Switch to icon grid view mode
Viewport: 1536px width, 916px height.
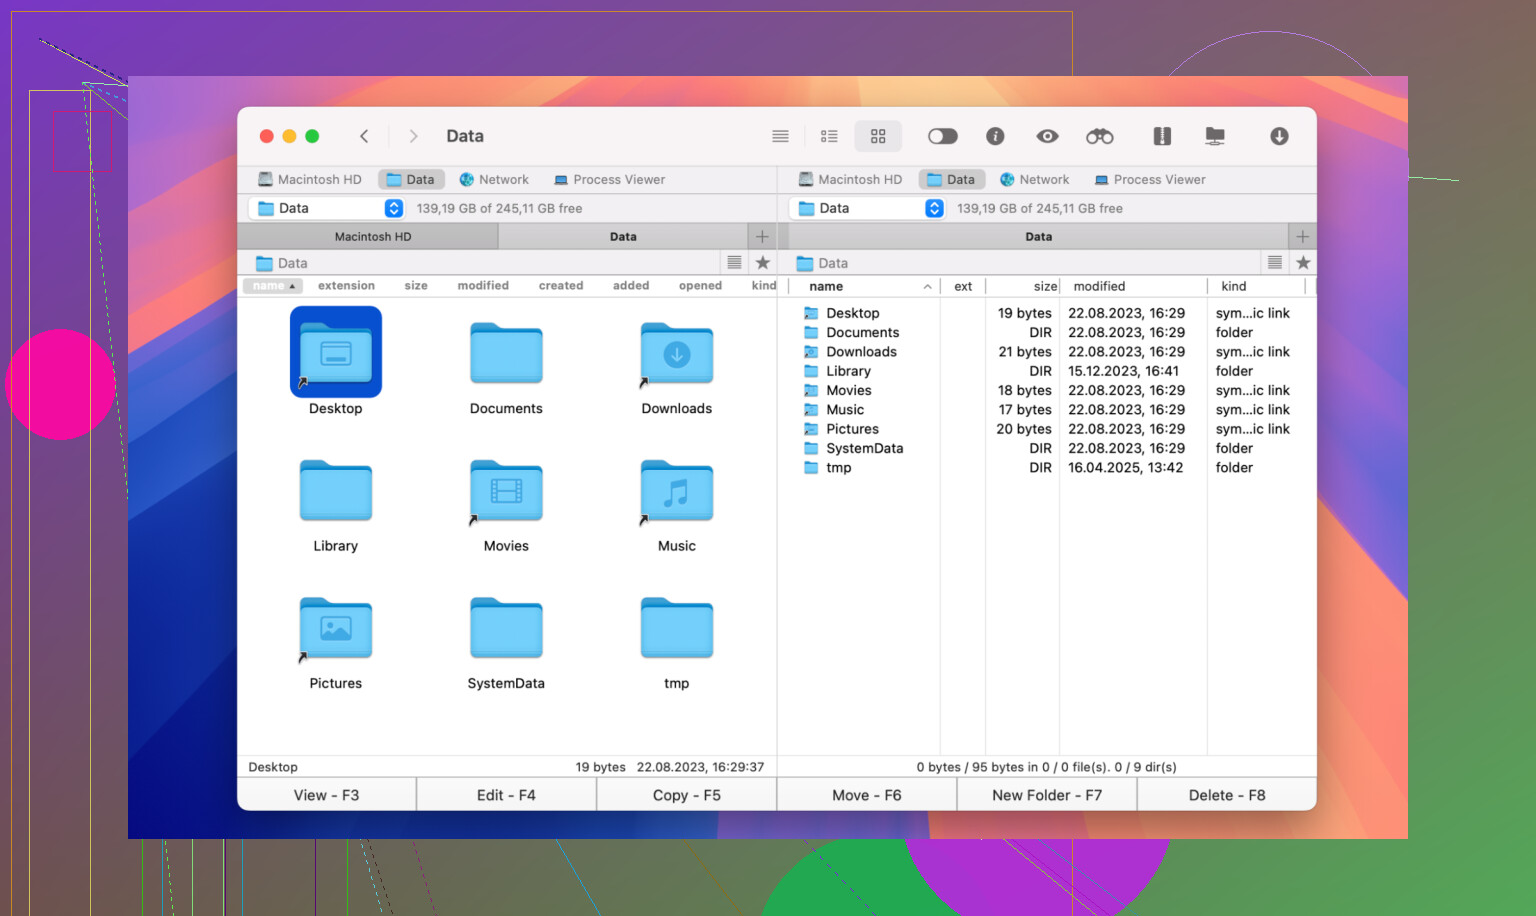click(x=878, y=136)
